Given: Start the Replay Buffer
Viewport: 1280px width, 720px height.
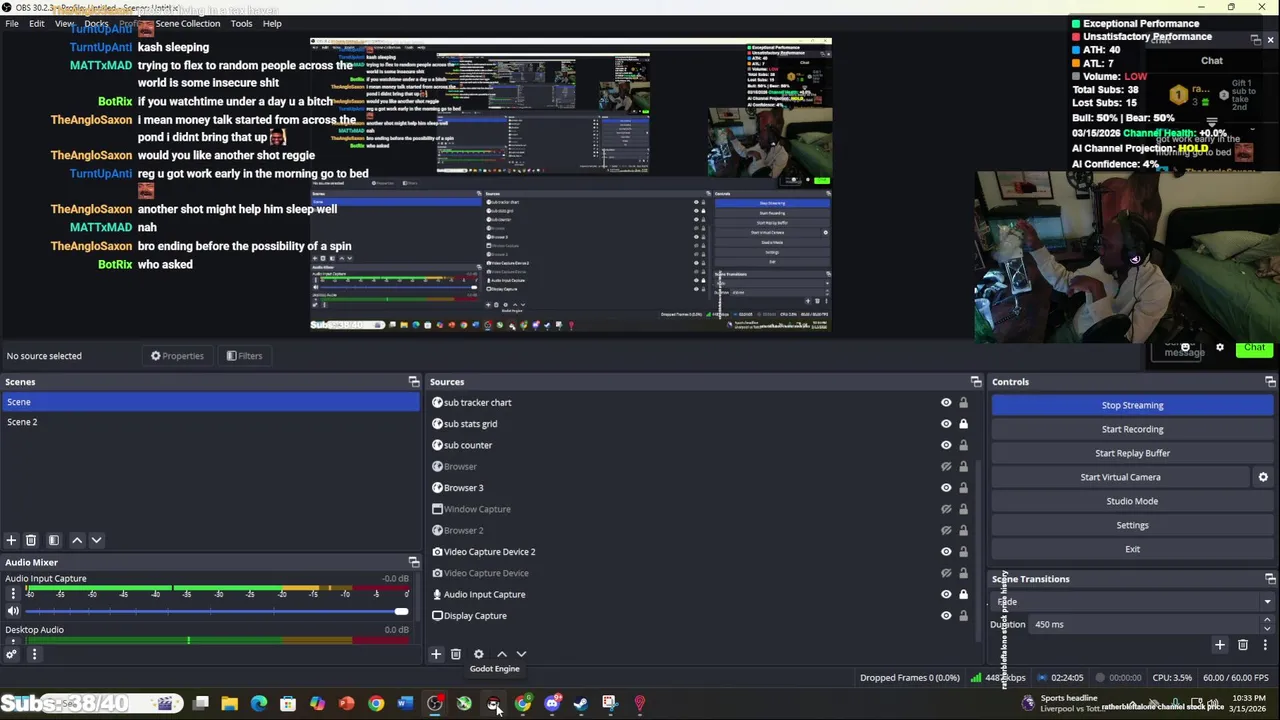Looking at the screenshot, I should coord(1132,453).
